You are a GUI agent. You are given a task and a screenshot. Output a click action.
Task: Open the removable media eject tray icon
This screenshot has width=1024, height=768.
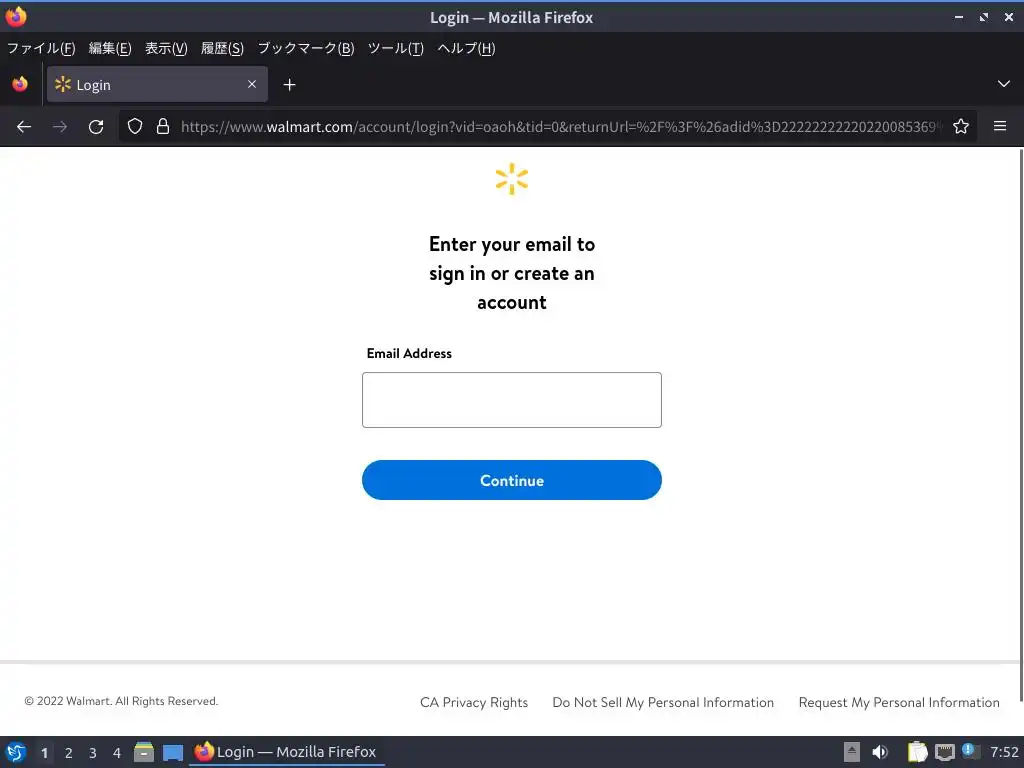click(x=852, y=752)
